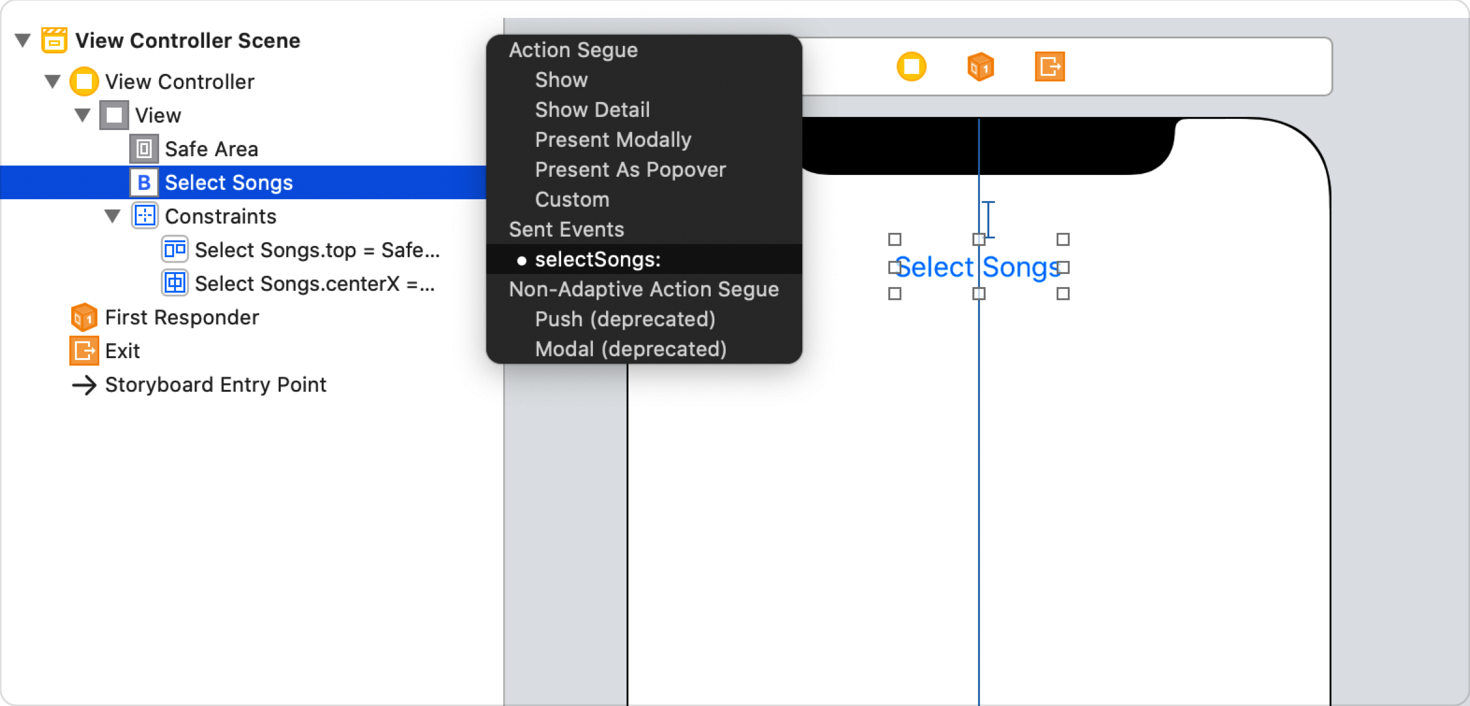Click the constraint icon beside Select Songs.centerX
The width and height of the screenshot is (1470, 706).
click(175, 283)
